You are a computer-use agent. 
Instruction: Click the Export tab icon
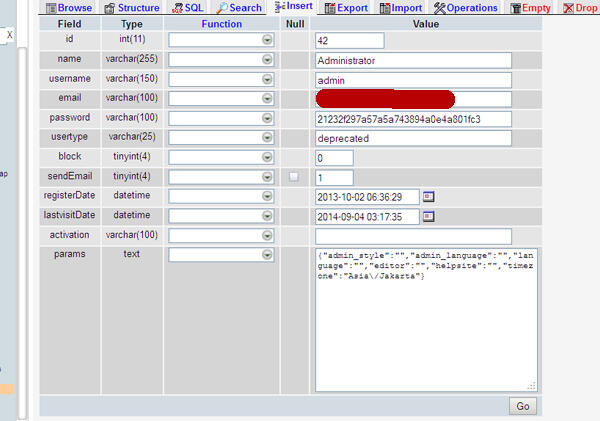[x=330, y=8]
